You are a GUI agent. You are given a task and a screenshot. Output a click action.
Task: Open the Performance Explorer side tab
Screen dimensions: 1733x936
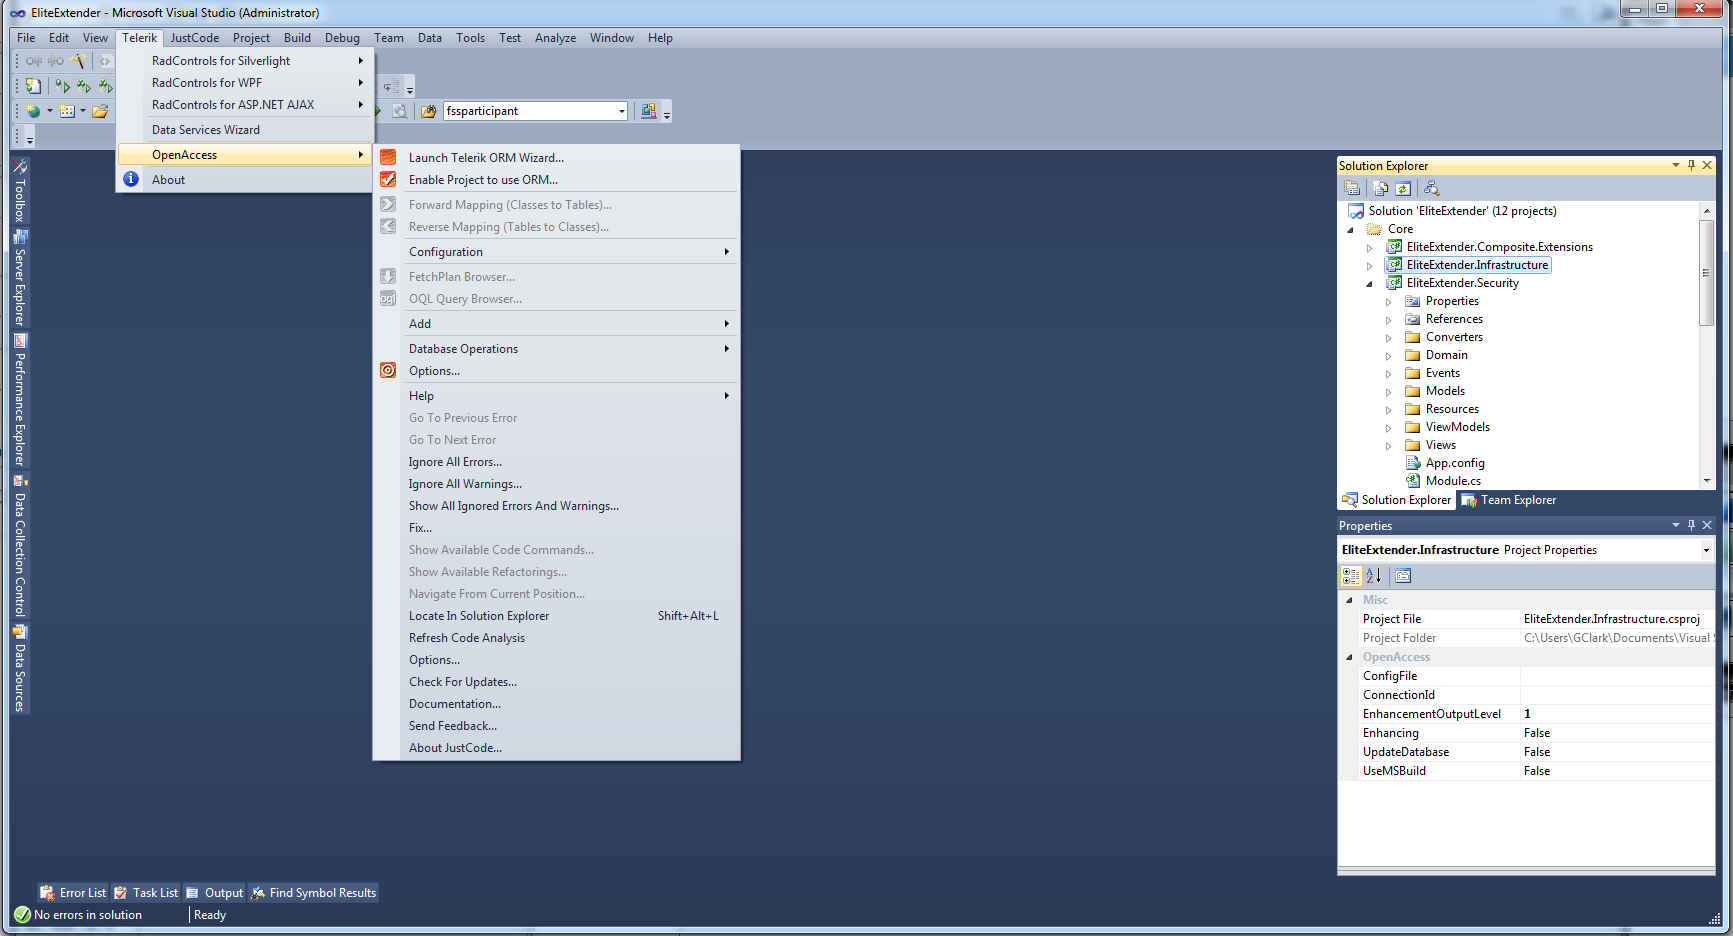[20, 401]
